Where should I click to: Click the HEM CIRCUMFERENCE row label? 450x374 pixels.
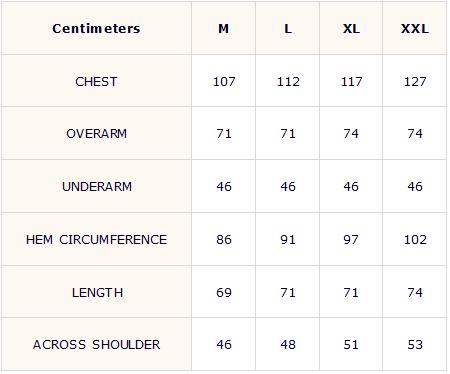96,240
